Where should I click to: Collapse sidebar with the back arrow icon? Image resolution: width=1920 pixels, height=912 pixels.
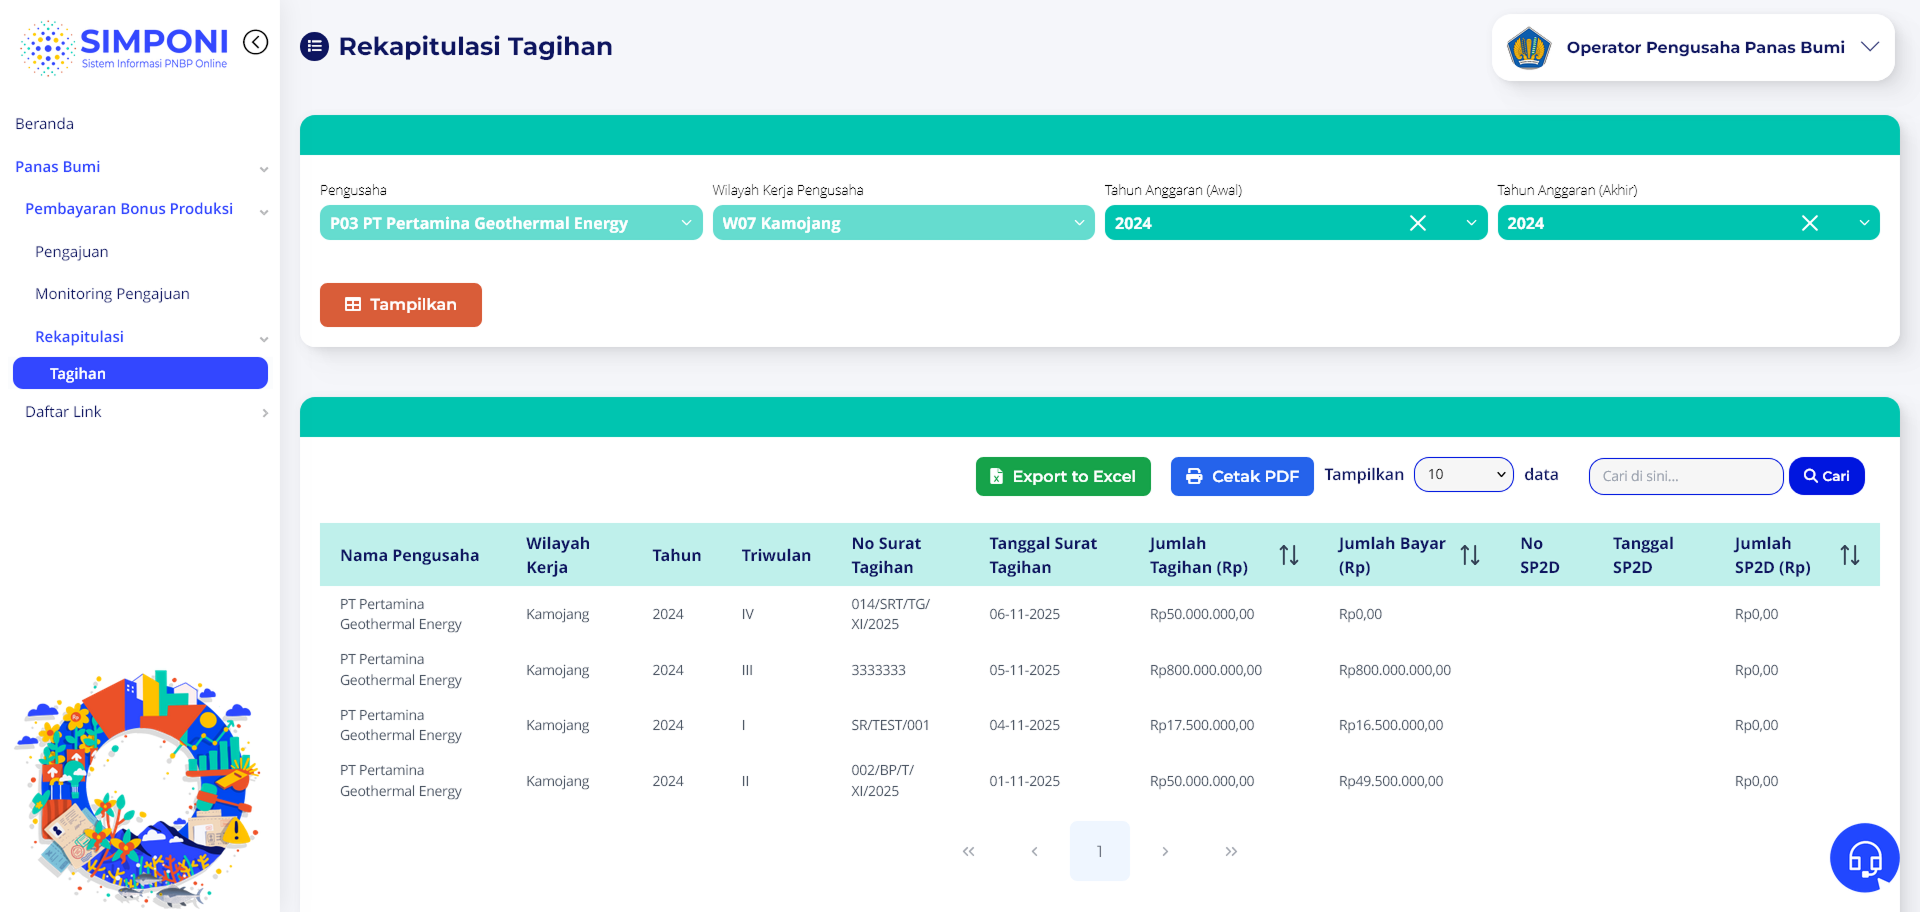[x=256, y=42]
